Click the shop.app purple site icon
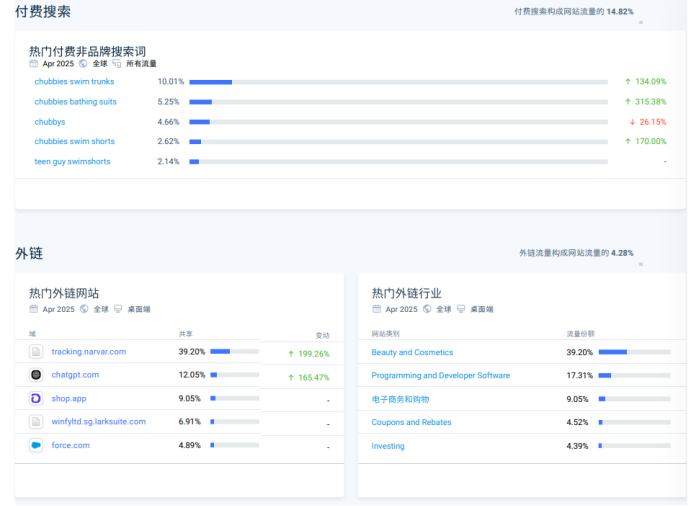Viewport: 692px width, 506px height. [x=36, y=398]
